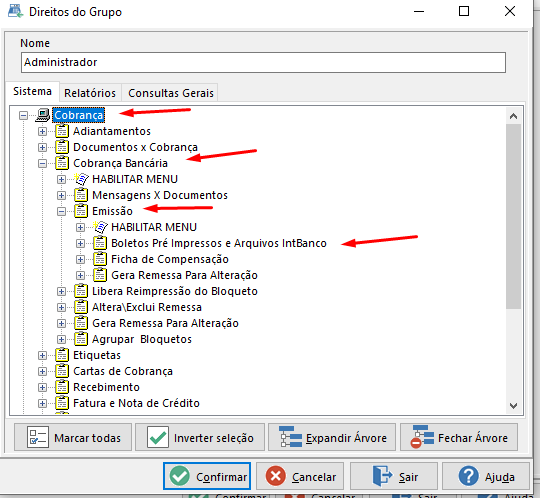The image size is (540, 498).
Task: Open the Consultas Gerais tab
Action: tap(171, 93)
